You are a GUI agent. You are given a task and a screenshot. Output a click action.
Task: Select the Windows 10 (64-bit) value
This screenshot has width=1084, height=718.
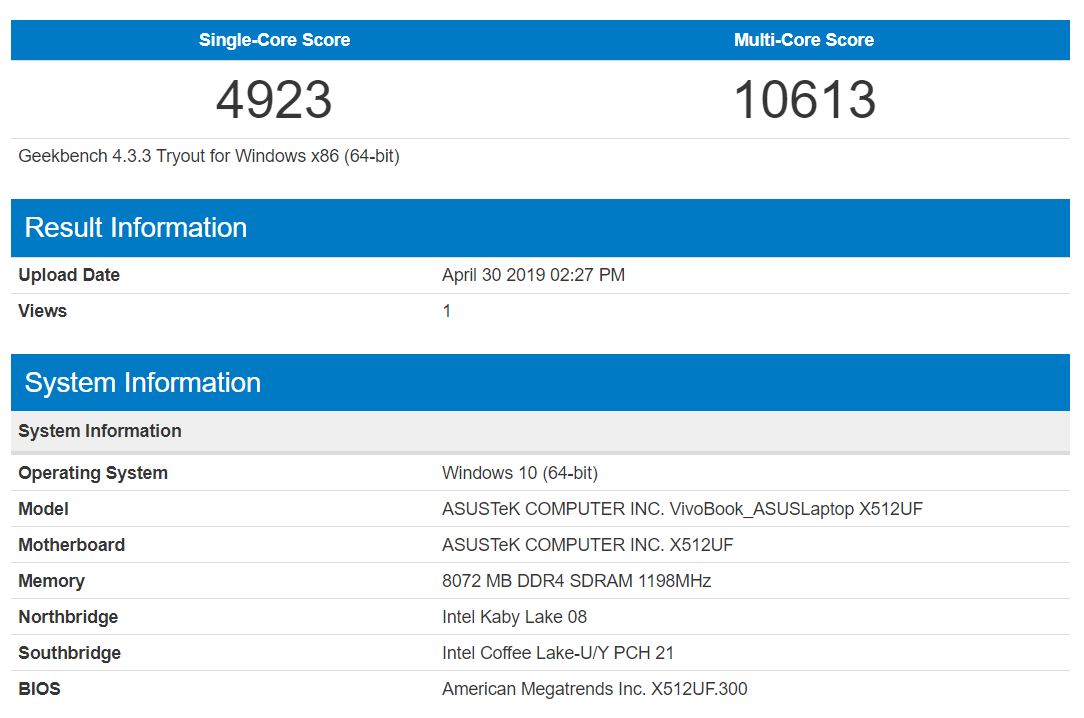(520, 473)
